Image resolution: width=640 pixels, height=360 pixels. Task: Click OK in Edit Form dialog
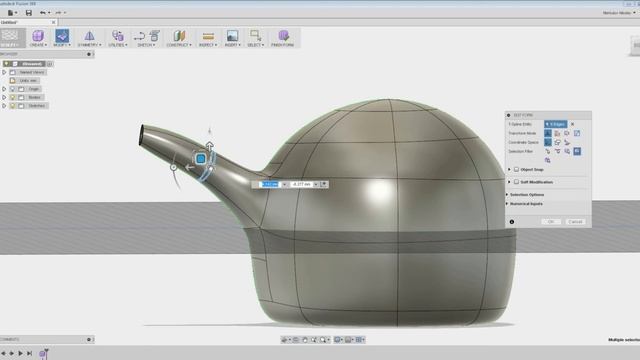click(551, 222)
